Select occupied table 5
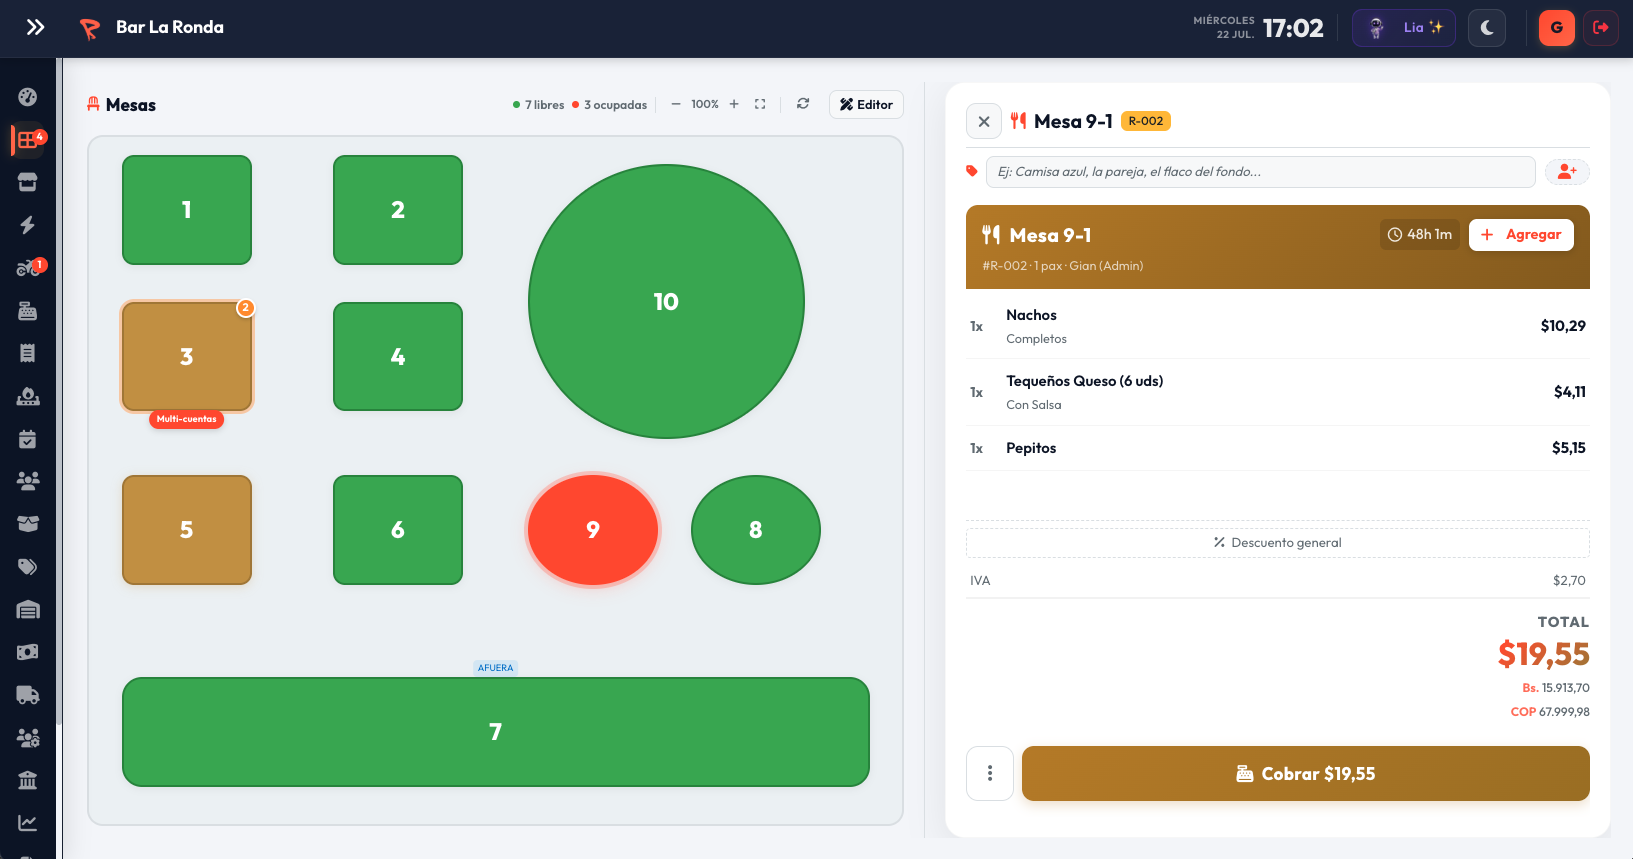The width and height of the screenshot is (1633, 859). (187, 530)
